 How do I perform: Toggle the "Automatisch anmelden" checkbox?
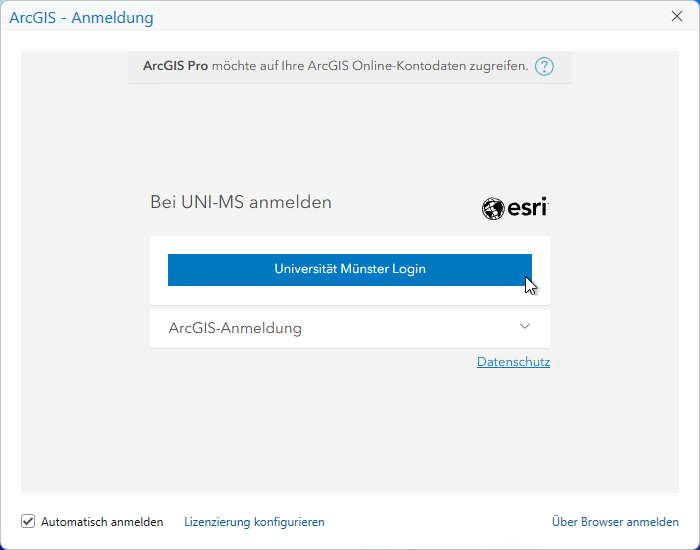28,521
